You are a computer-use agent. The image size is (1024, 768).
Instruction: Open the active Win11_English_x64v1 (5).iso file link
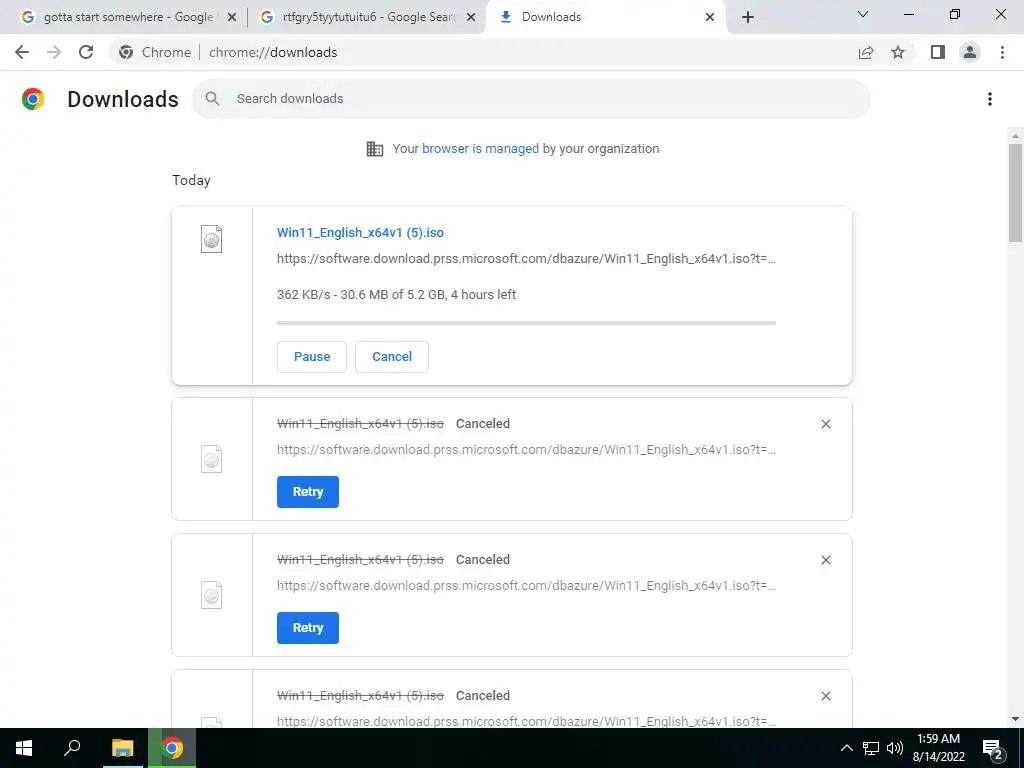click(360, 232)
